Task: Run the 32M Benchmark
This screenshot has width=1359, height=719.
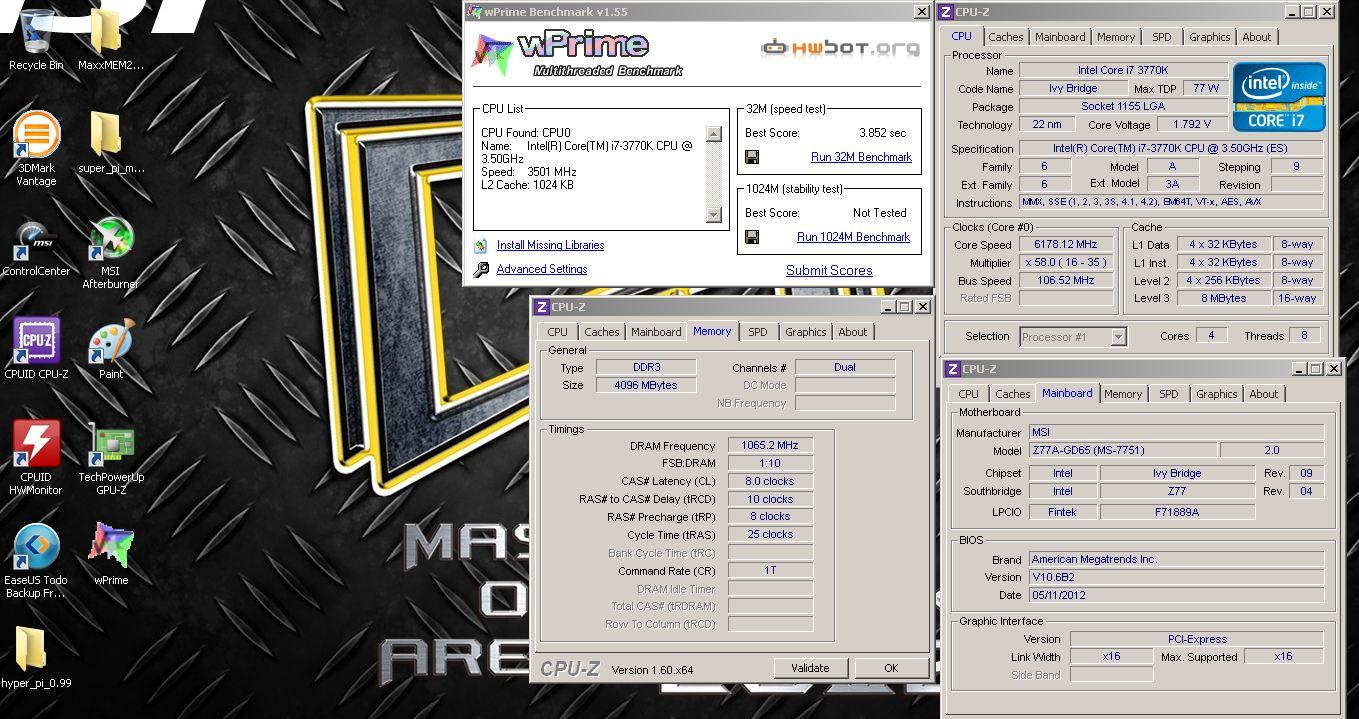Action: pos(861,157)
